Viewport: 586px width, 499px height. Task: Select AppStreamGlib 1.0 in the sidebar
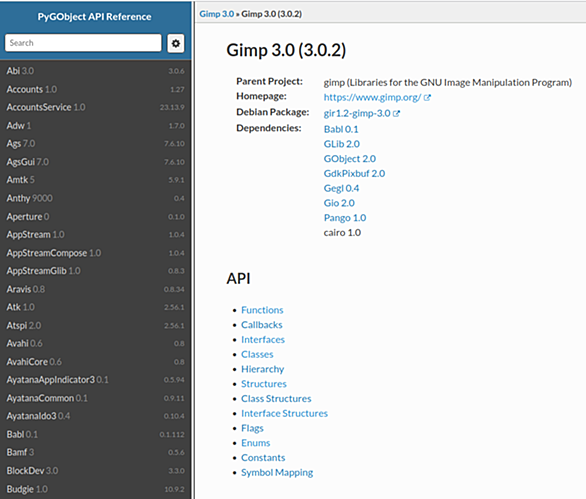95,271
